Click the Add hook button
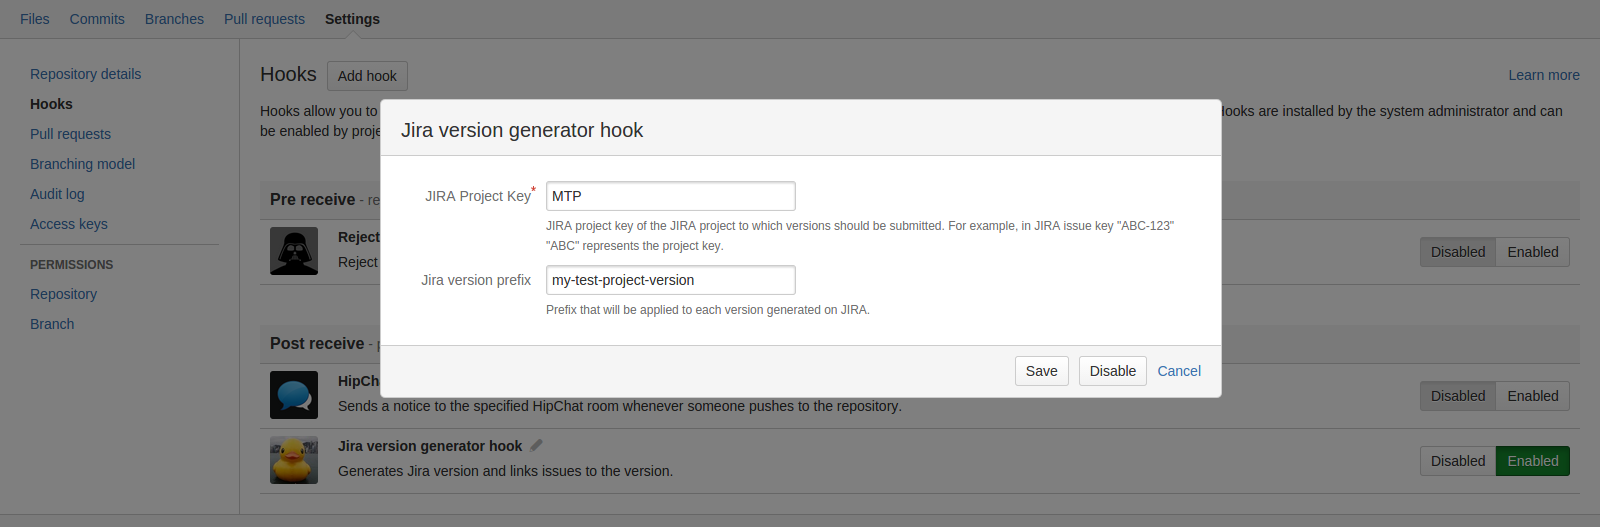This screenshot has width=1600, height=527. click(367, 76)
